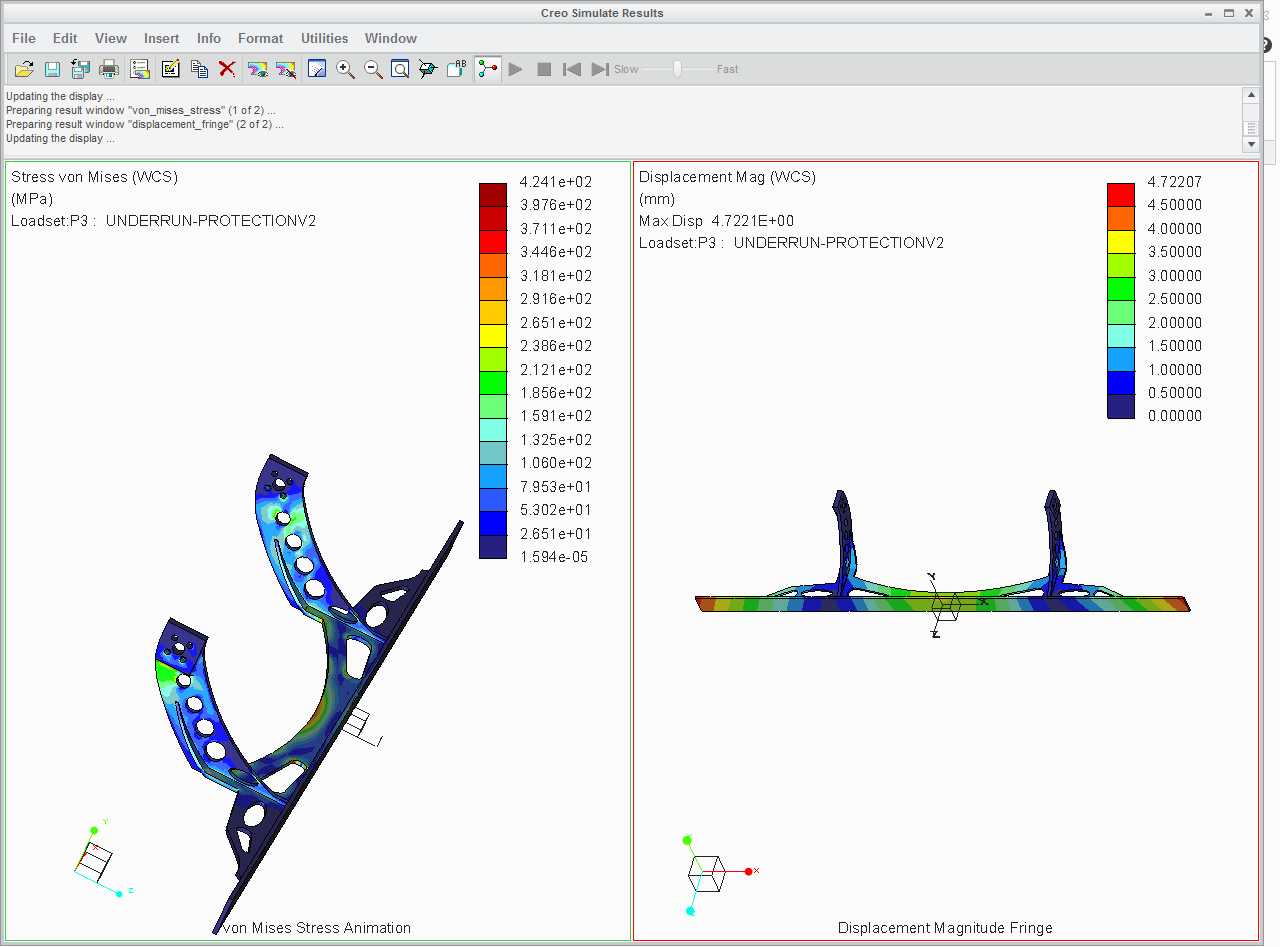Click the dark blue 0.00000 displacement swatch

(1121, 405)
